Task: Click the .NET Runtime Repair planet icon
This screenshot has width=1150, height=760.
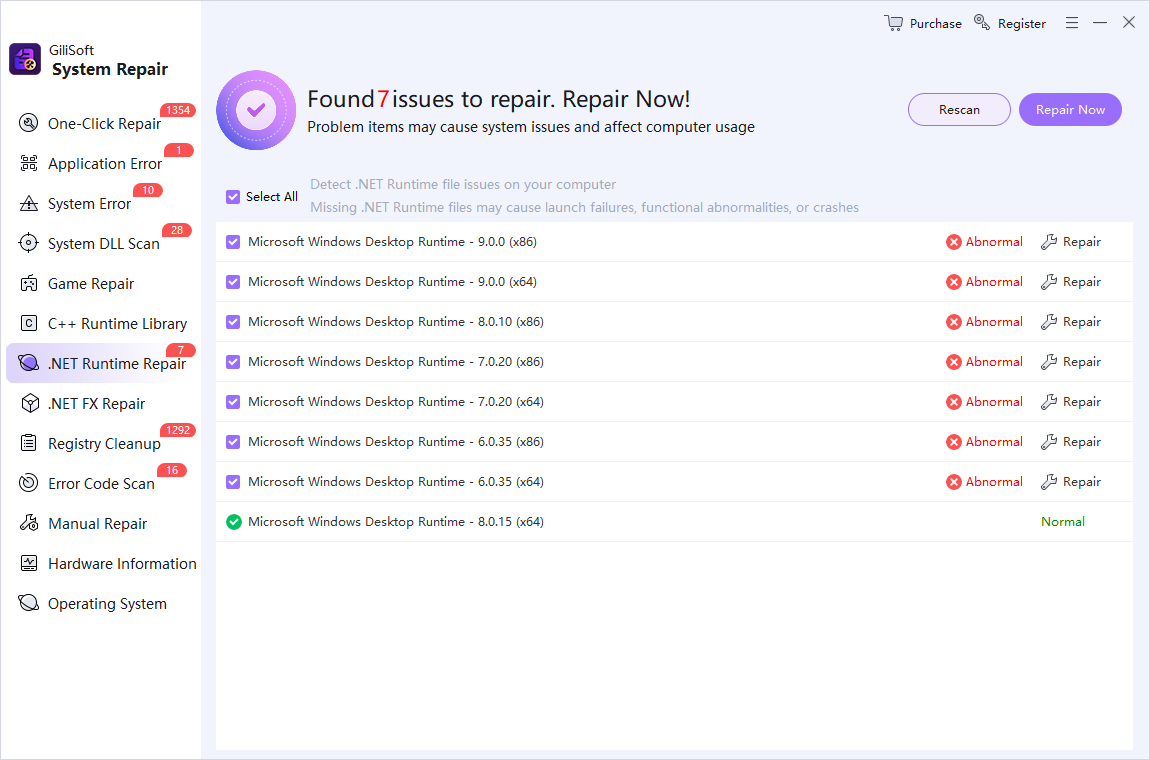Action: [29, 362]
